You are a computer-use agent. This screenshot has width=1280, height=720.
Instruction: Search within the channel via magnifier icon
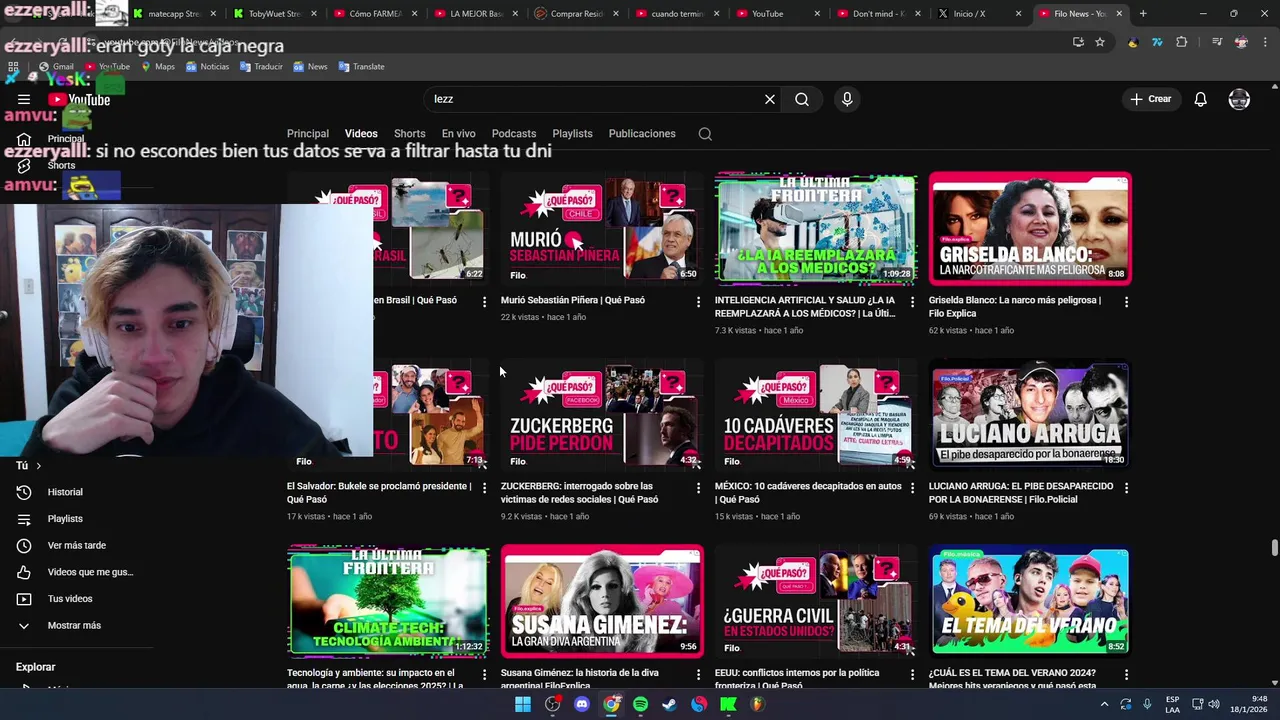(x=705, y=134)
